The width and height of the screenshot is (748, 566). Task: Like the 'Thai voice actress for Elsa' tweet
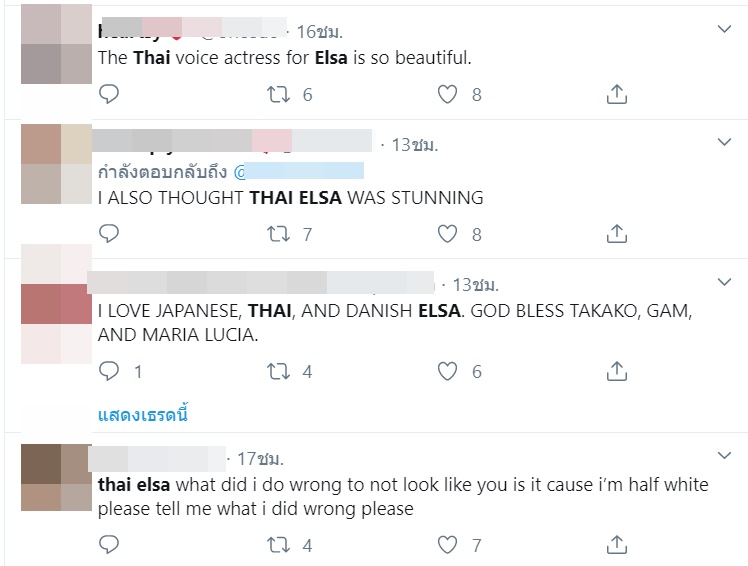click(448, 95)
